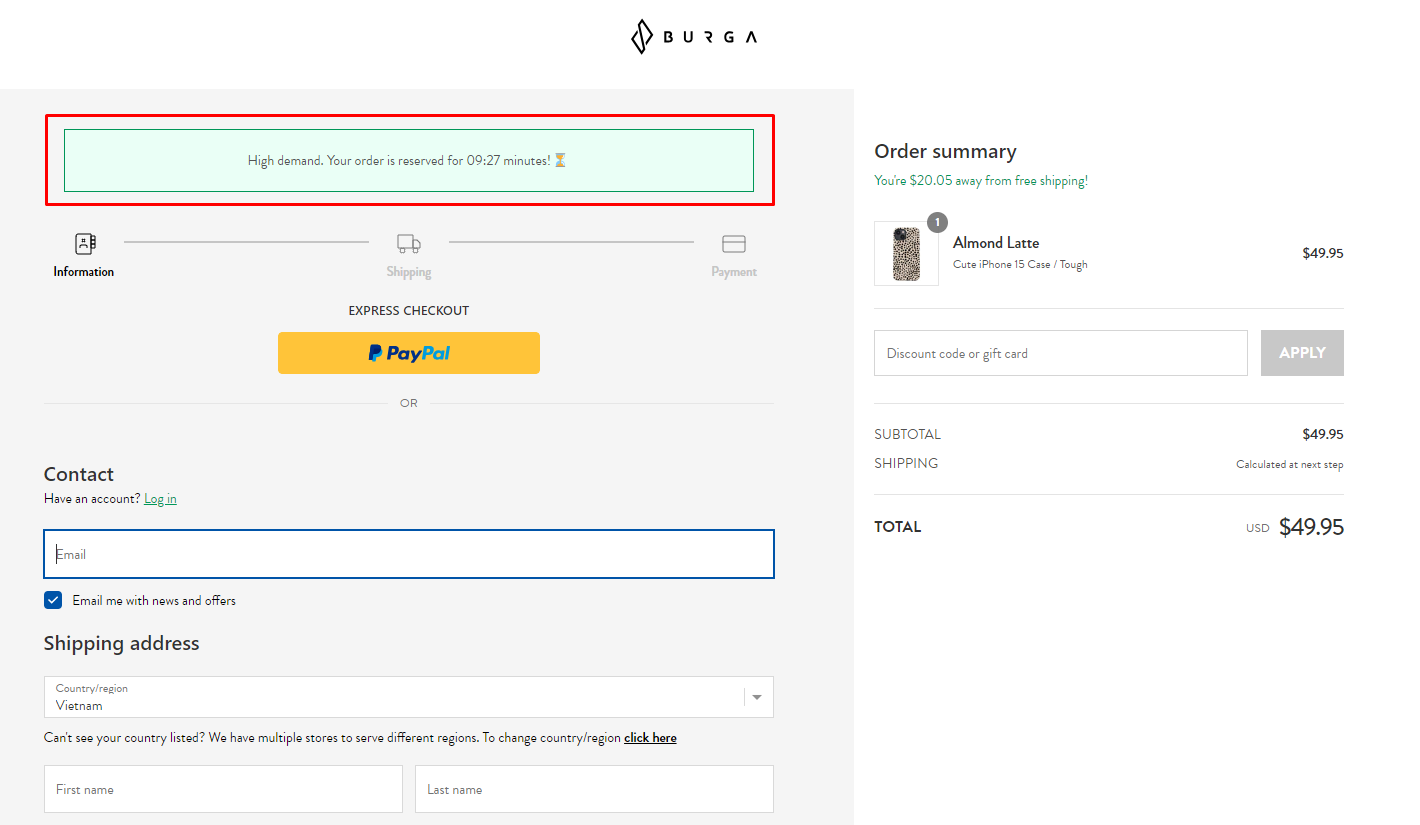Click the Information step label
1420x825 pixels.
click(x=84, y=272)
